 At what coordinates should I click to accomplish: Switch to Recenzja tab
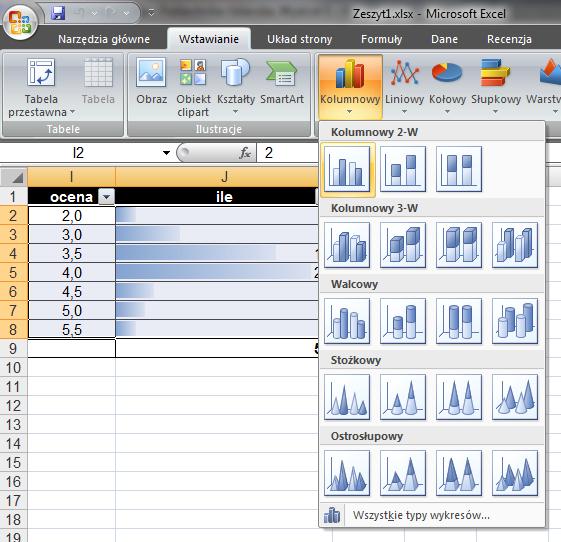(x=509, y=39)
